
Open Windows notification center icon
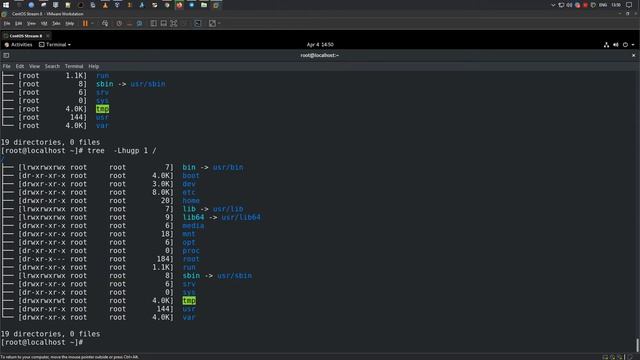629,5
